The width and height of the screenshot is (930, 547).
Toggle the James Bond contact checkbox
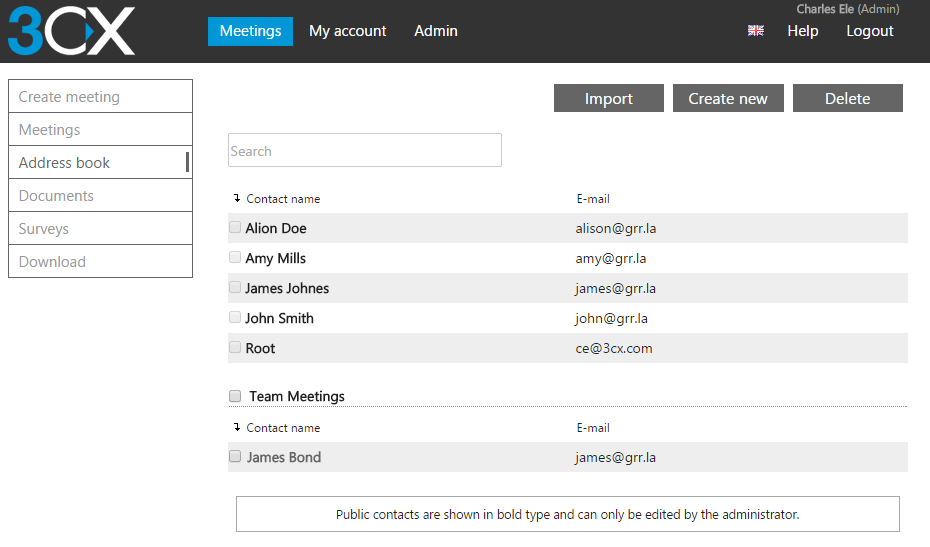pos(235,457)
